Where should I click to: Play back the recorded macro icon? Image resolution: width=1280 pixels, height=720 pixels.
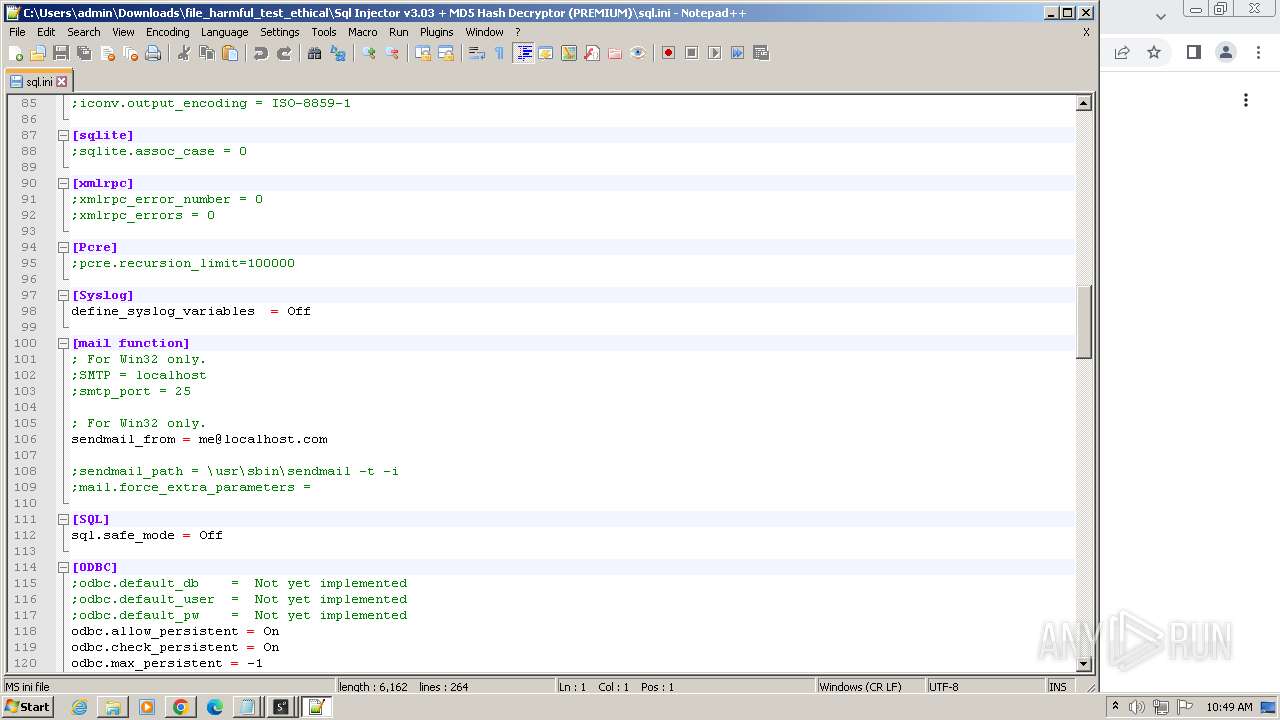[x=714, y=53]
